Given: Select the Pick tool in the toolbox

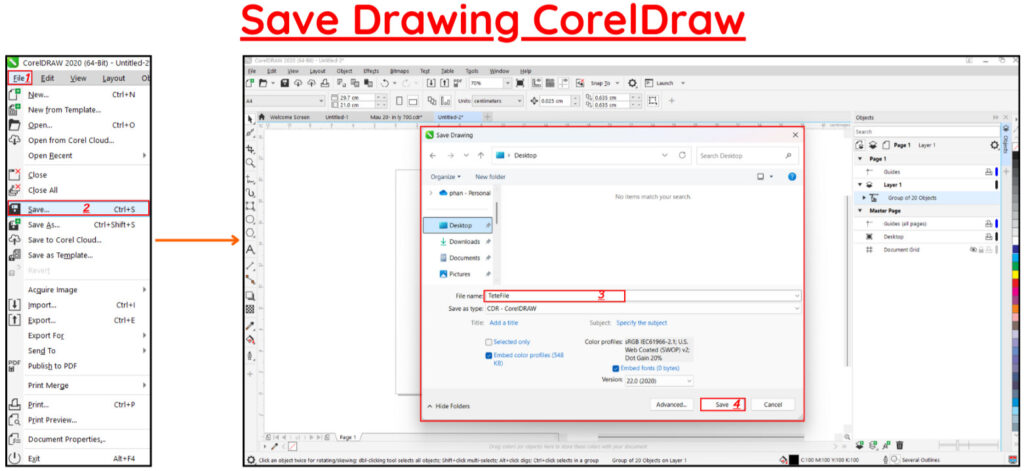Looking at the screenshot, I should pos(250,120).
